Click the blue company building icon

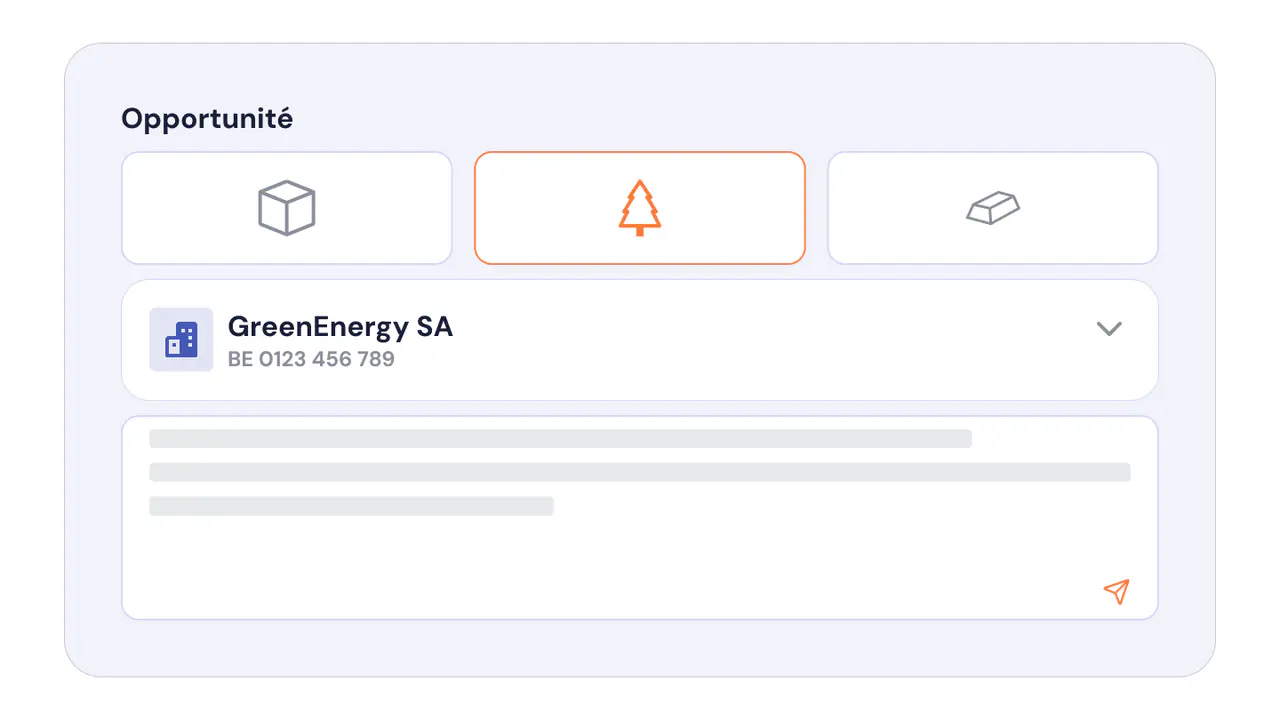(x=181, y=340)
